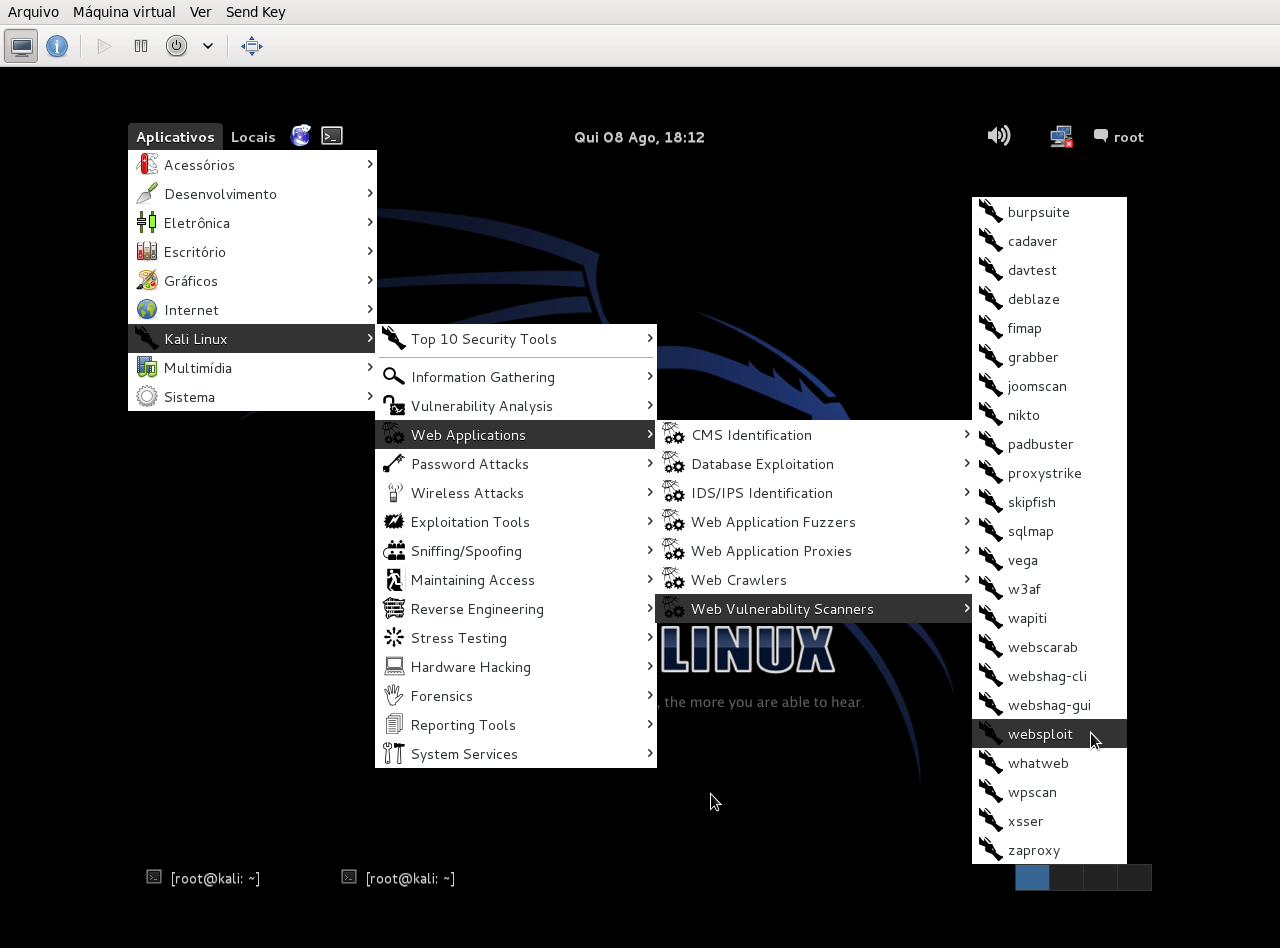Open Password Attacks submenu
Viewport: 1280px width, 948px height.
tap(516, 464)
